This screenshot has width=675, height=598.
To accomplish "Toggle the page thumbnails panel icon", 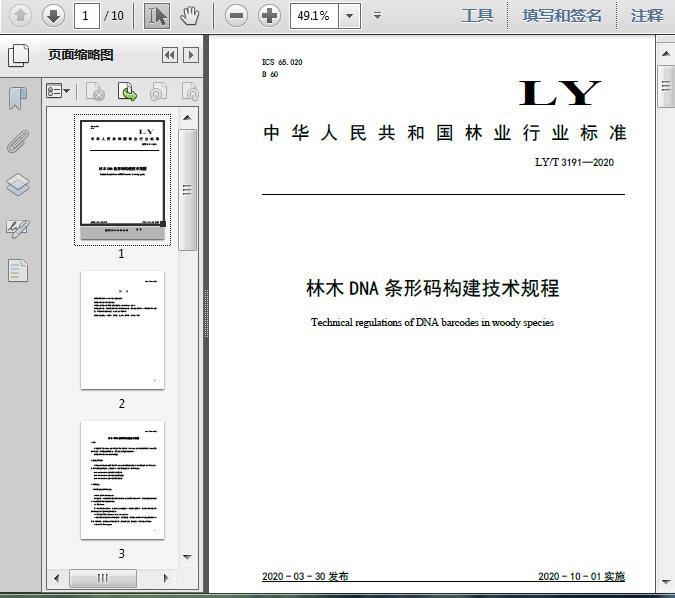I will [18, 55].
